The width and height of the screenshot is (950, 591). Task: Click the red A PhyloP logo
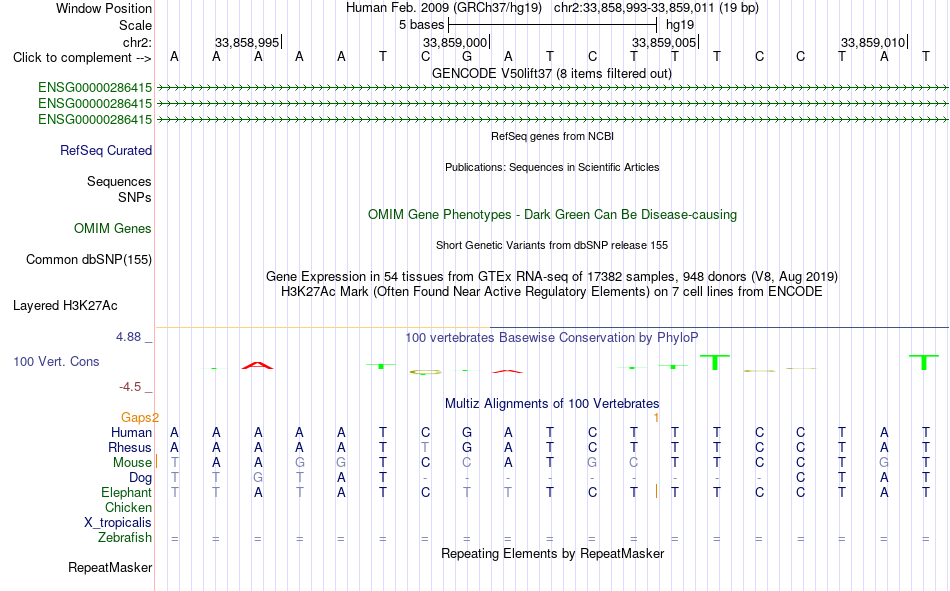coord(257,366)
